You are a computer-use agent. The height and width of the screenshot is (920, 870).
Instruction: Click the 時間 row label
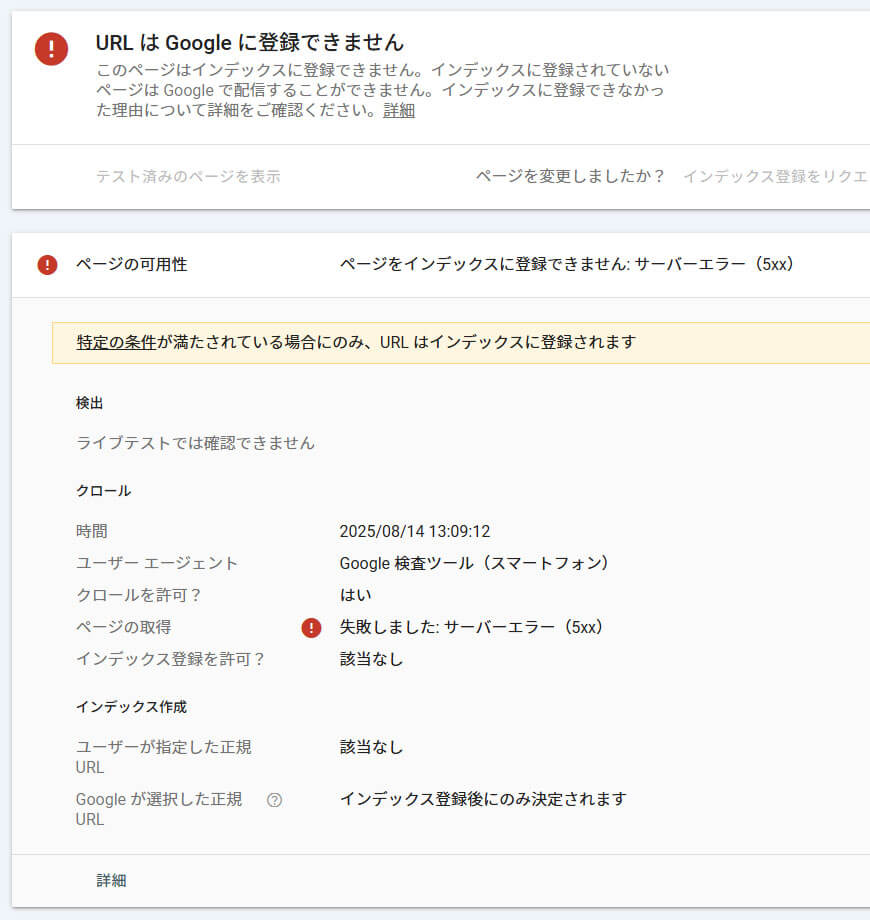pos(92,532)
